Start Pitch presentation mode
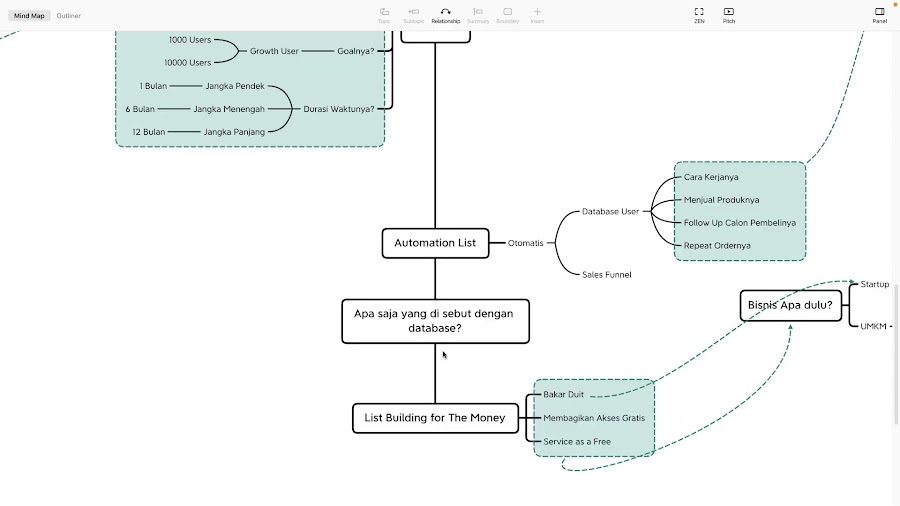This screenshot has width=900, height=506. coord(728,15)
